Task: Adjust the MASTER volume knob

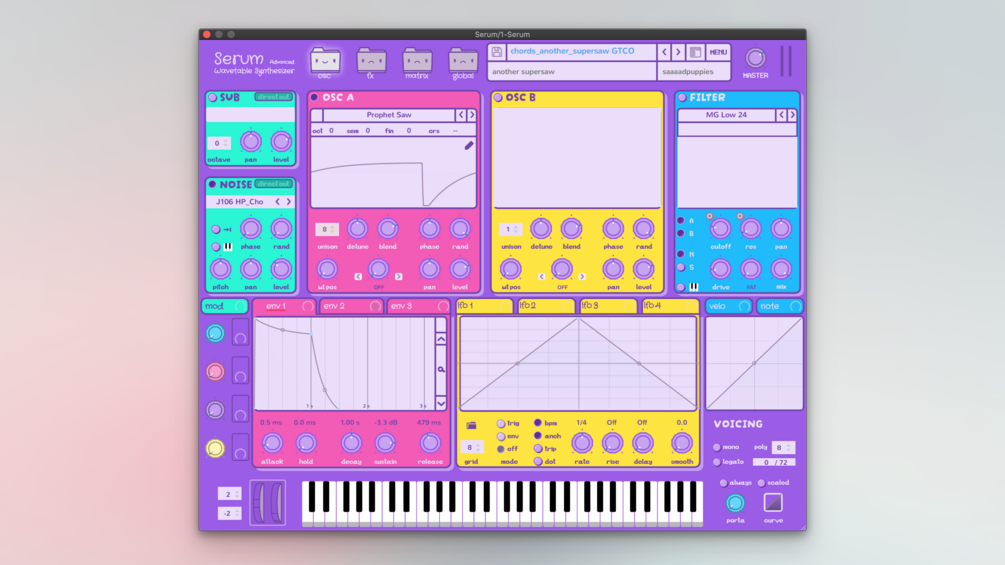Action: (755, 58)
